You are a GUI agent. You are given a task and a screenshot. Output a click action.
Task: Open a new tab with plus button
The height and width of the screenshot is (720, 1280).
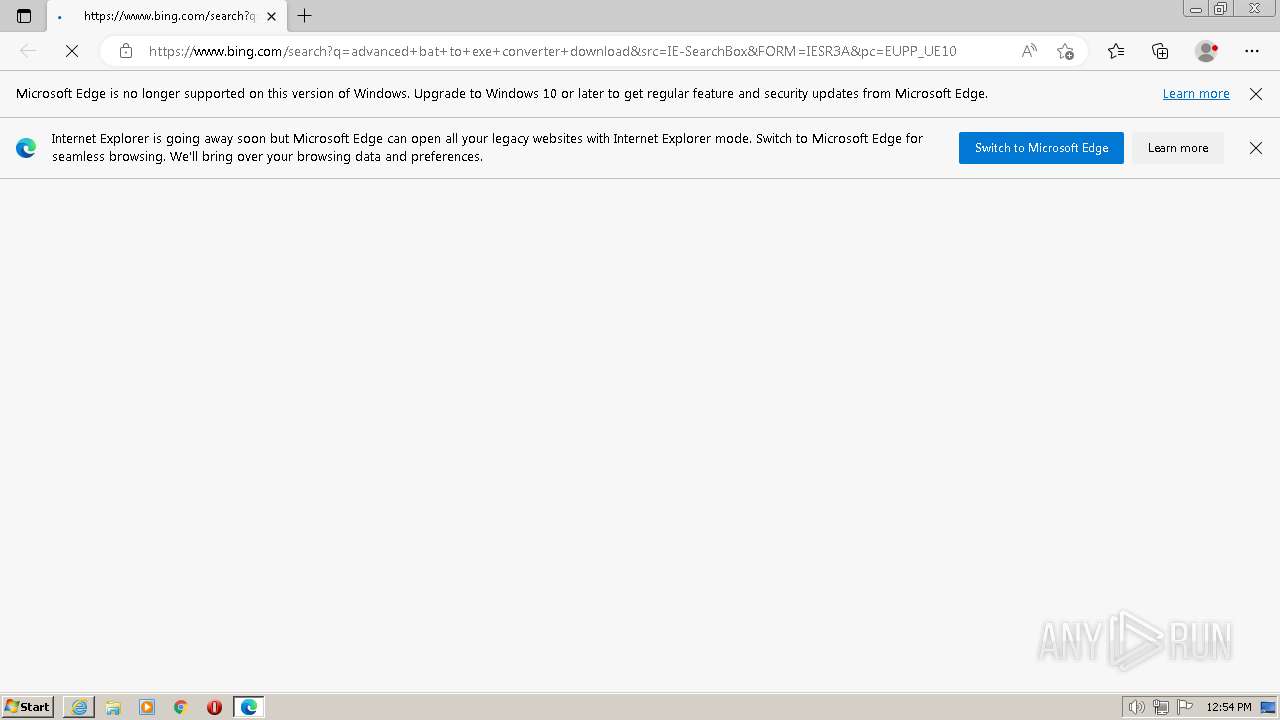tap(305, 16)
